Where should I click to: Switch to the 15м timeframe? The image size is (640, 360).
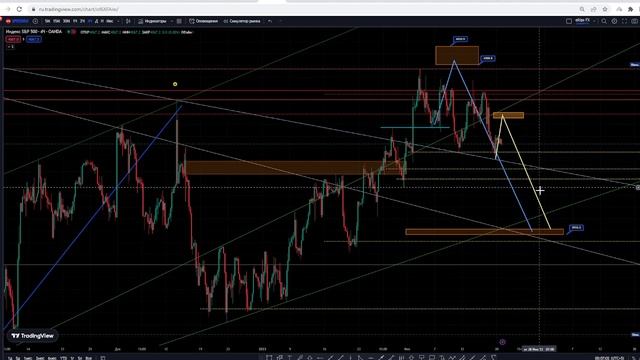pos(57,21)
